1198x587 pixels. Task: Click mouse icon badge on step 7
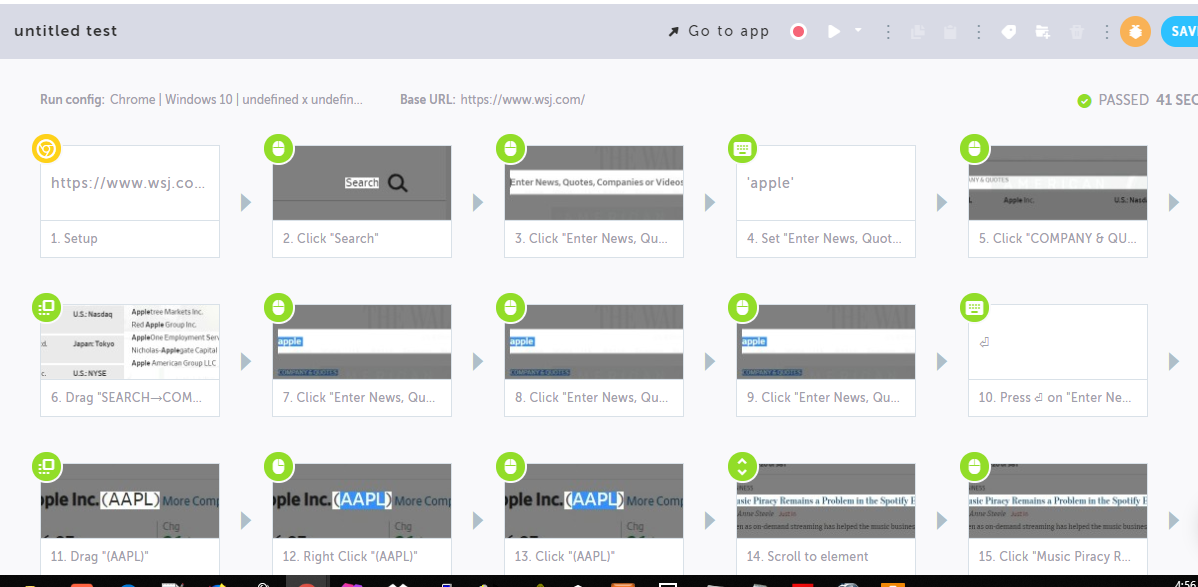[x=278, y=307]
